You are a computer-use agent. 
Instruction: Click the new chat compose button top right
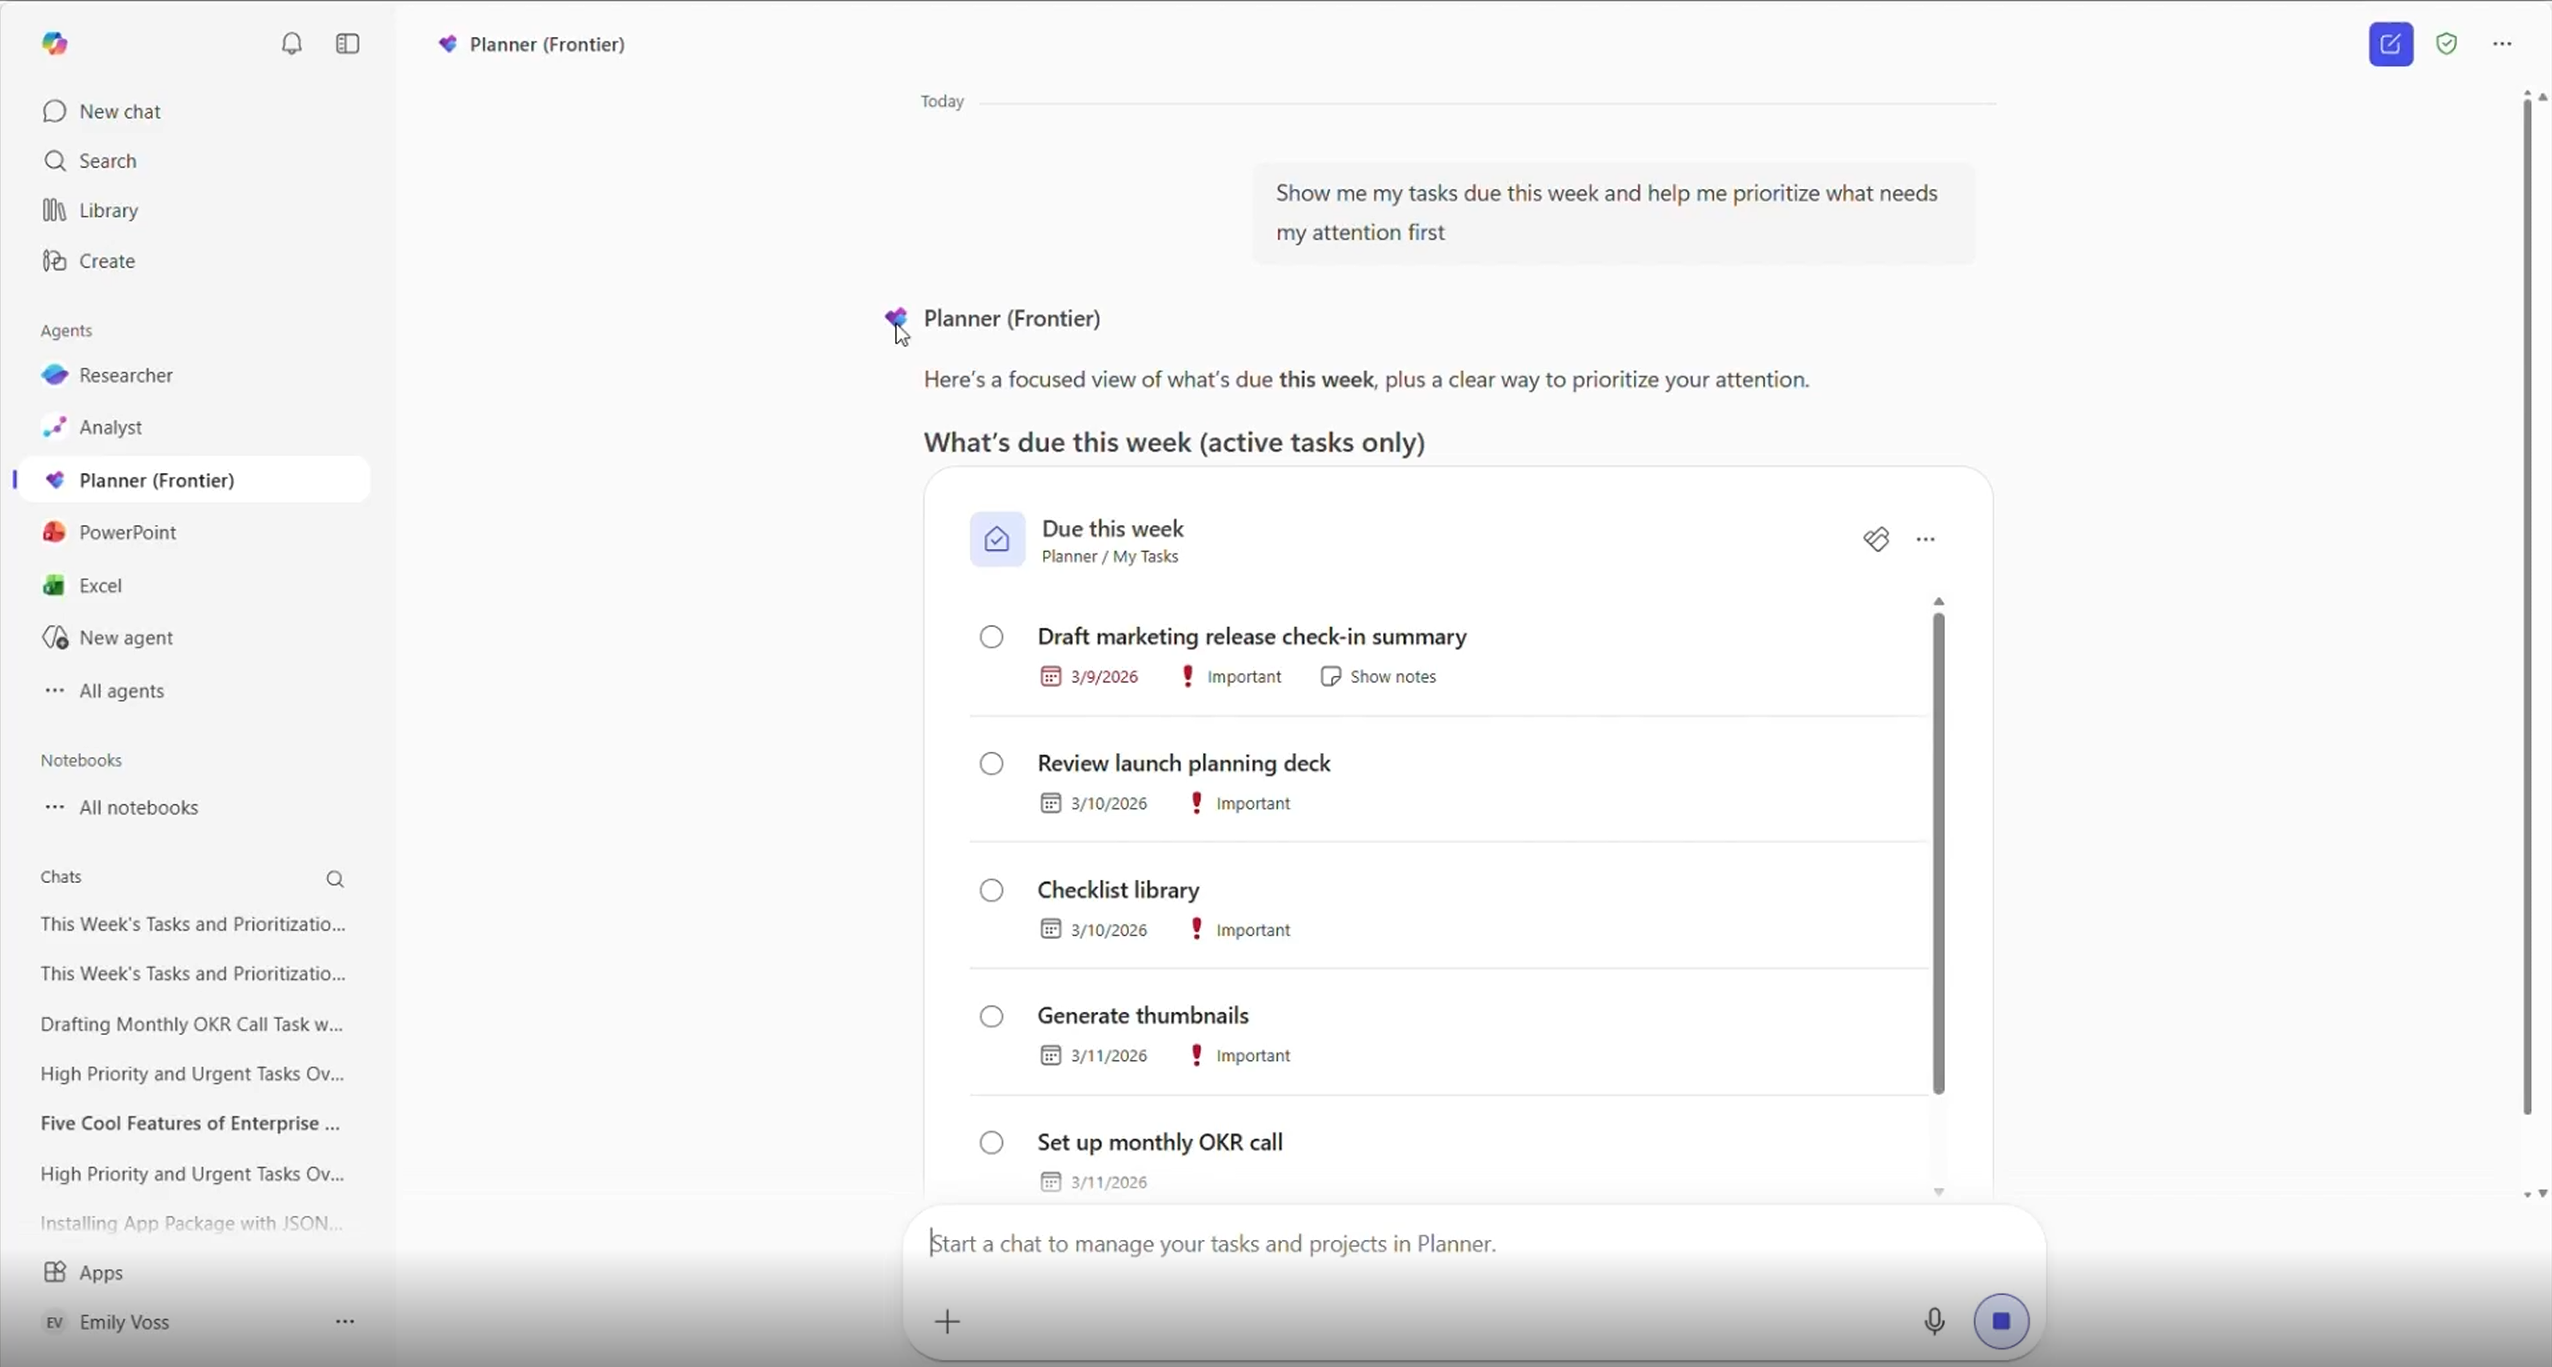2391,44
